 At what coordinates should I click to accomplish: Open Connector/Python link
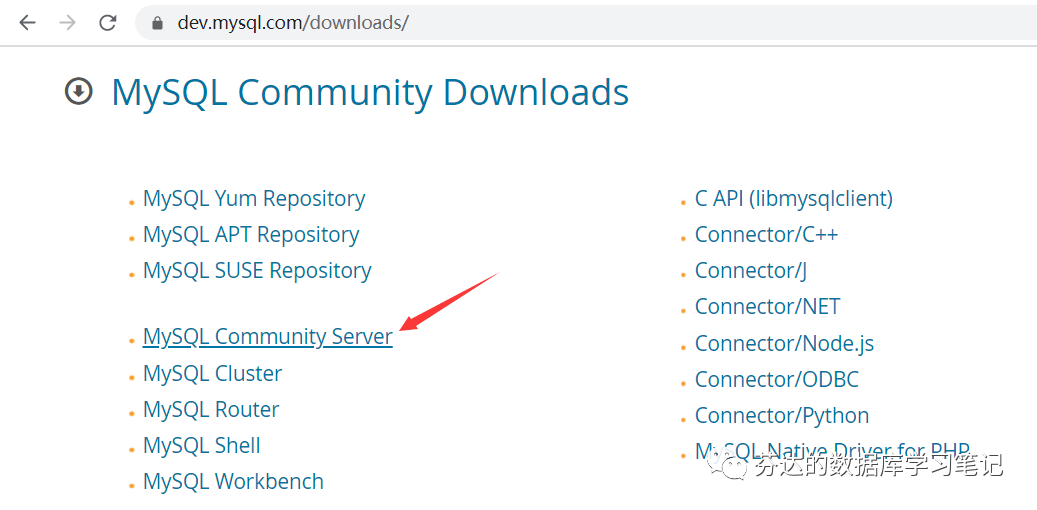782,416
